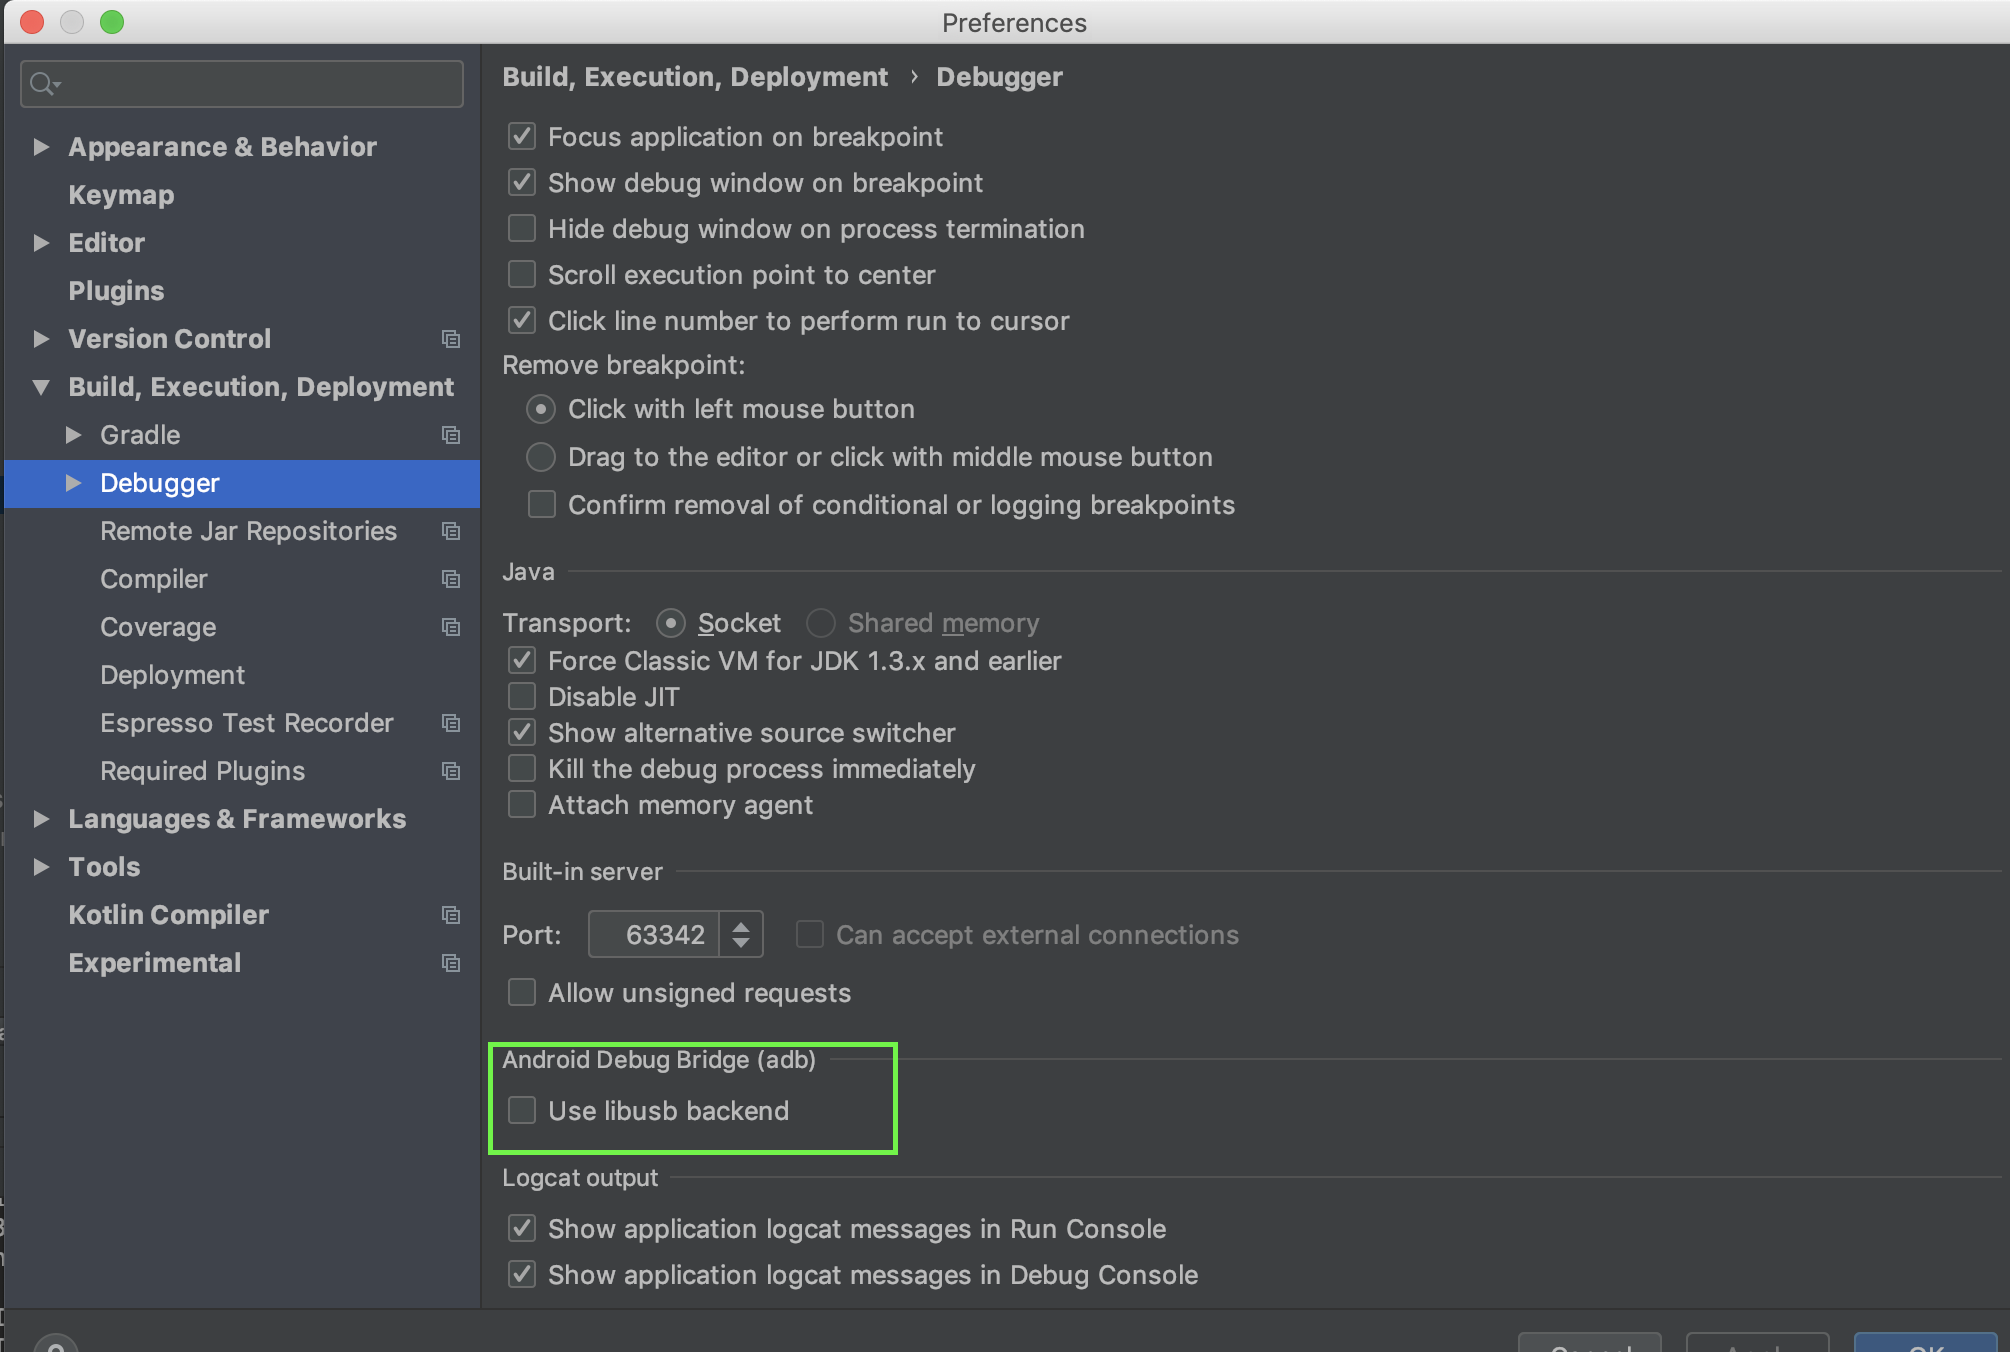The image size is (2010, 1352).
Task: Collapse Build, Execution, Deployment tree node
Action: [x=41, y=387]
